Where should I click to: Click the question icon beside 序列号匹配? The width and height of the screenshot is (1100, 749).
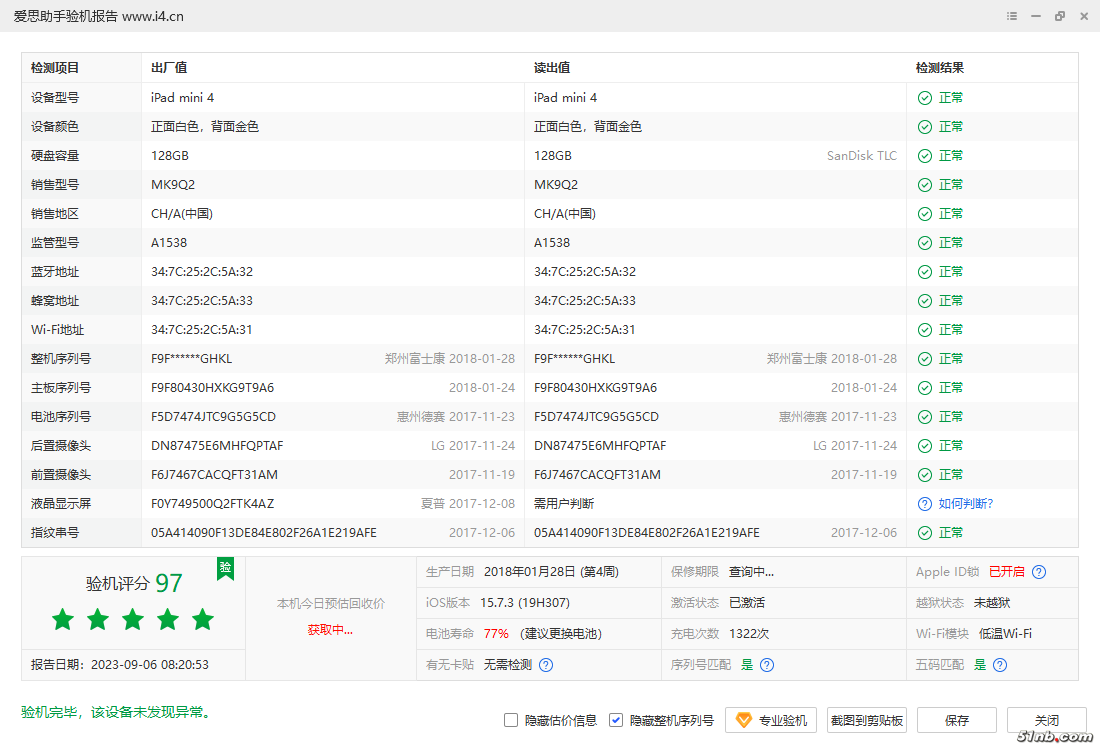tap(767, 665)
